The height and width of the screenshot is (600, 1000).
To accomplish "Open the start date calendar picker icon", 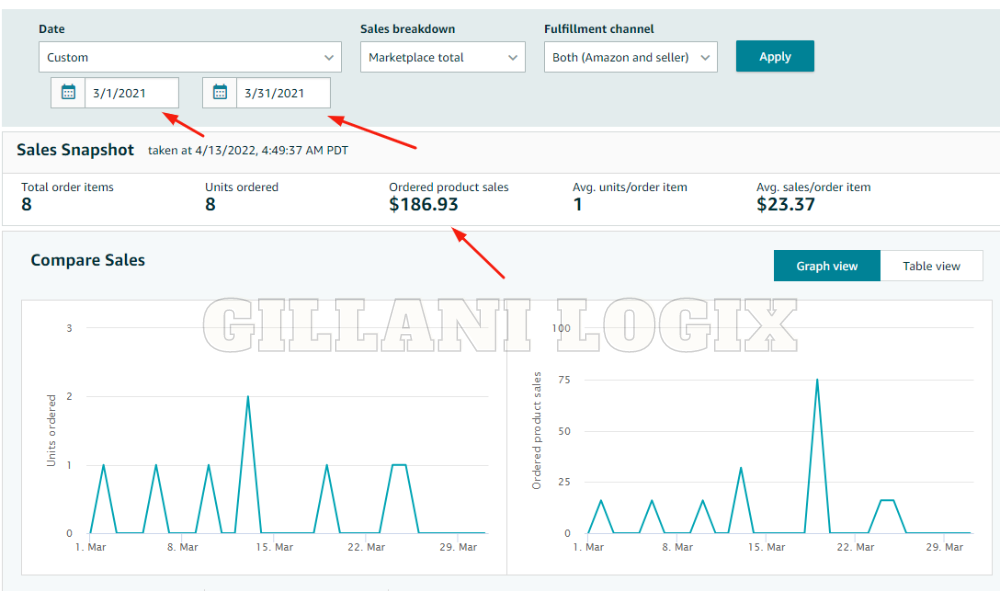I will (67, 92).
